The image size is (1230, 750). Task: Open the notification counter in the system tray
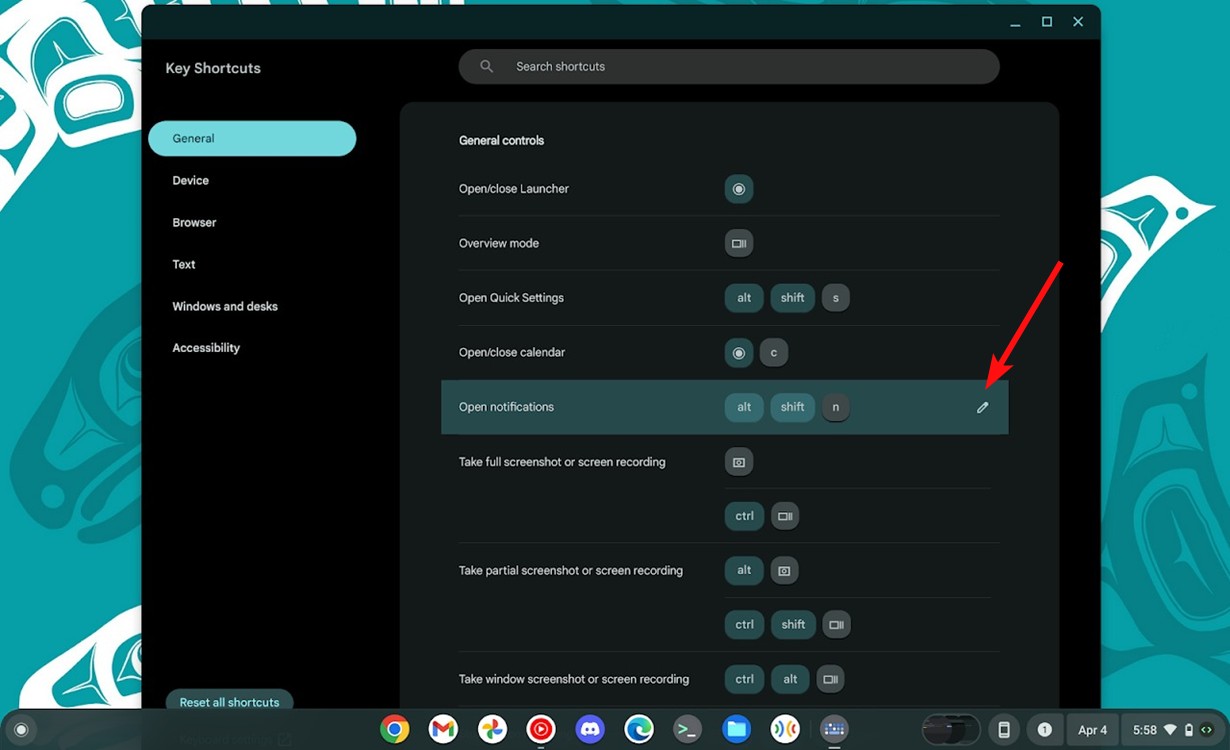1045,730
